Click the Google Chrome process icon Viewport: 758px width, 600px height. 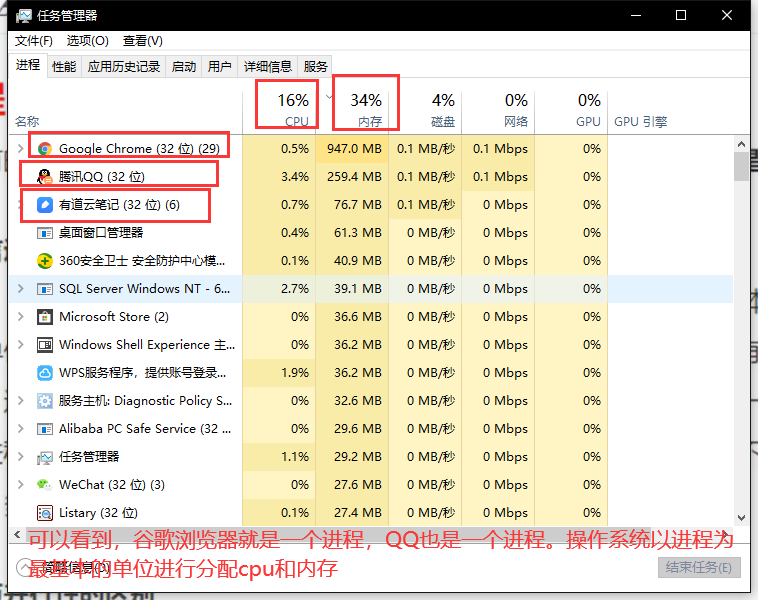click(45, 148)
